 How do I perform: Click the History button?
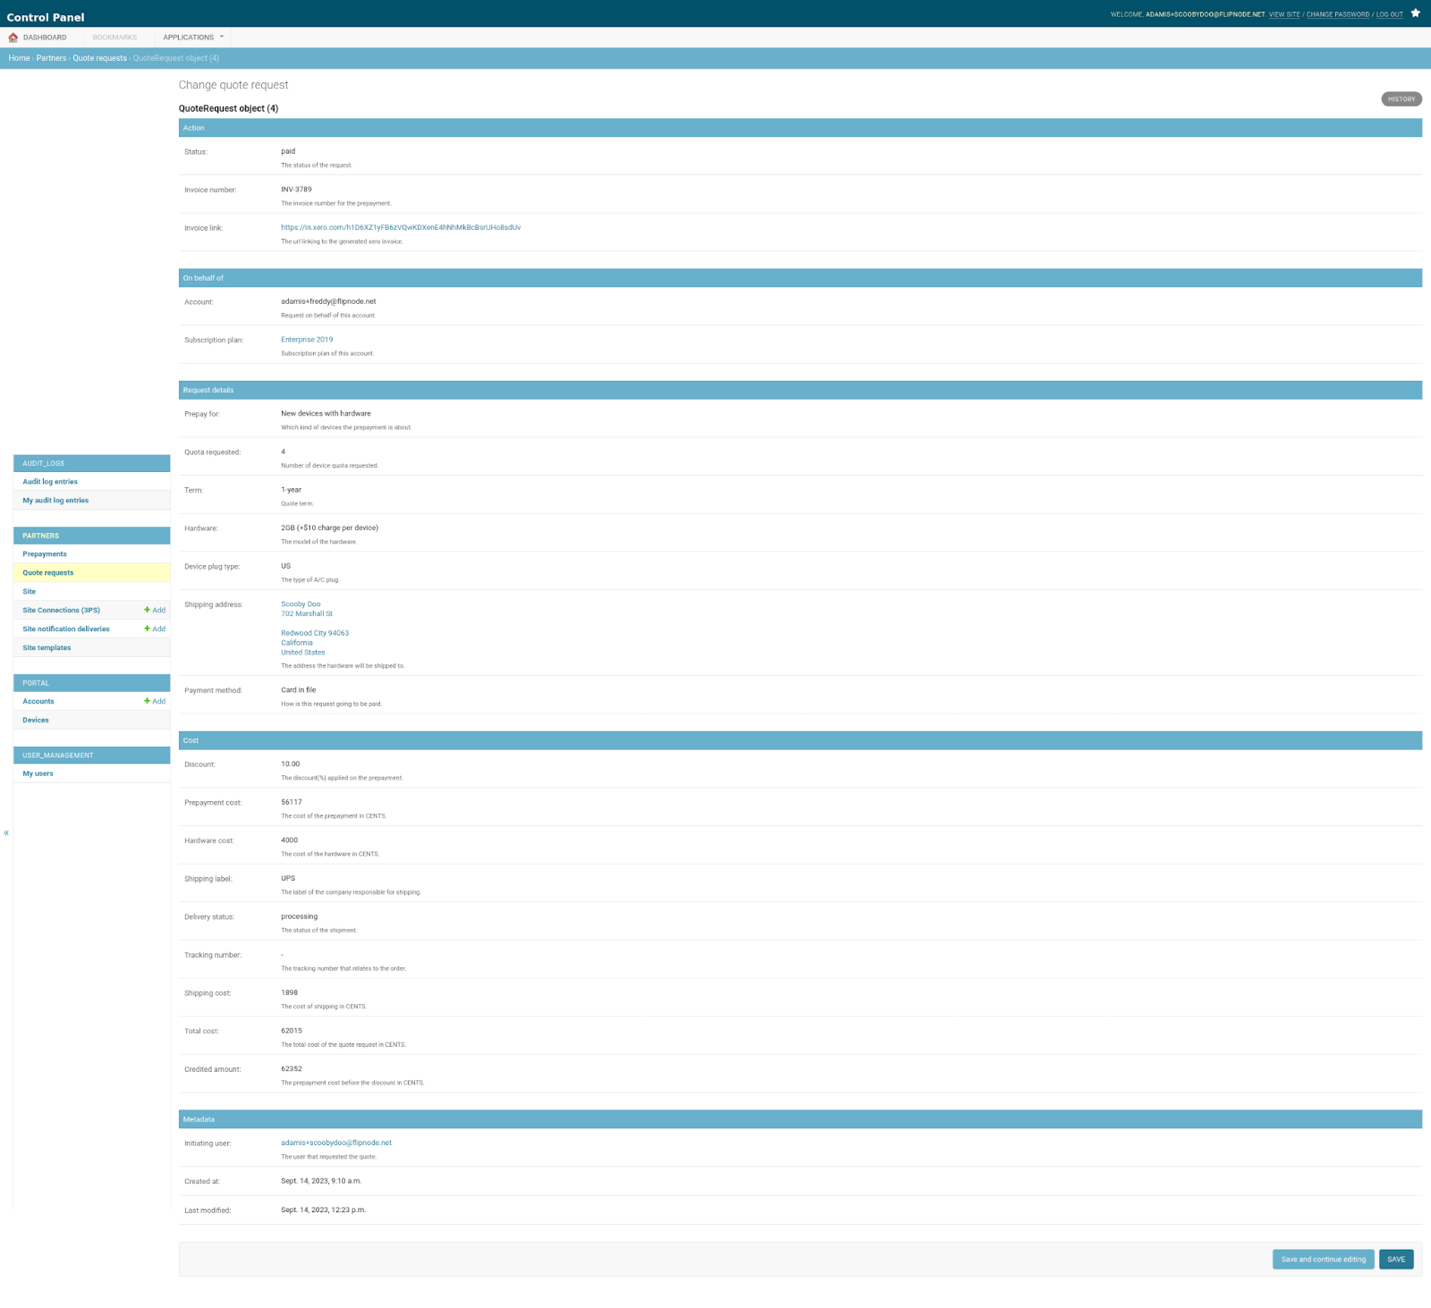click(1401, 99)
